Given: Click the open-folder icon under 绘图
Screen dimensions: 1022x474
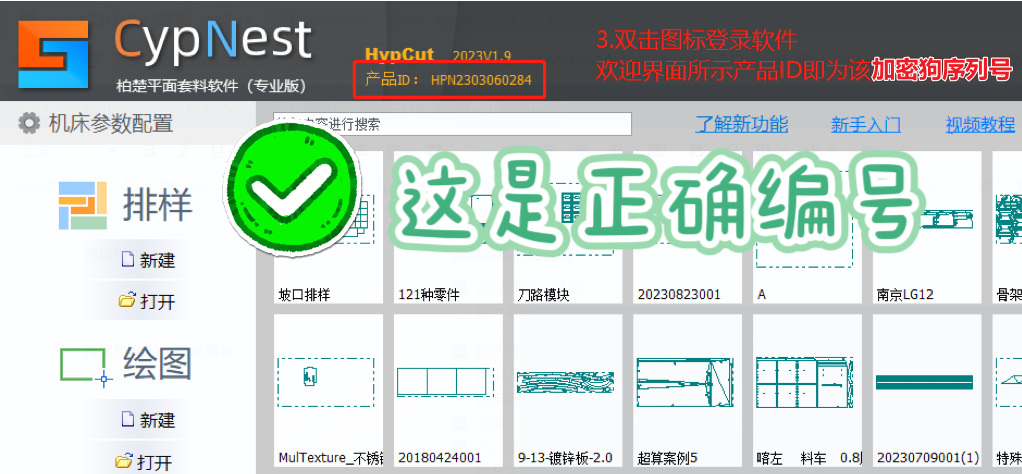Looking at the screenshot, I should pos(124,461).
